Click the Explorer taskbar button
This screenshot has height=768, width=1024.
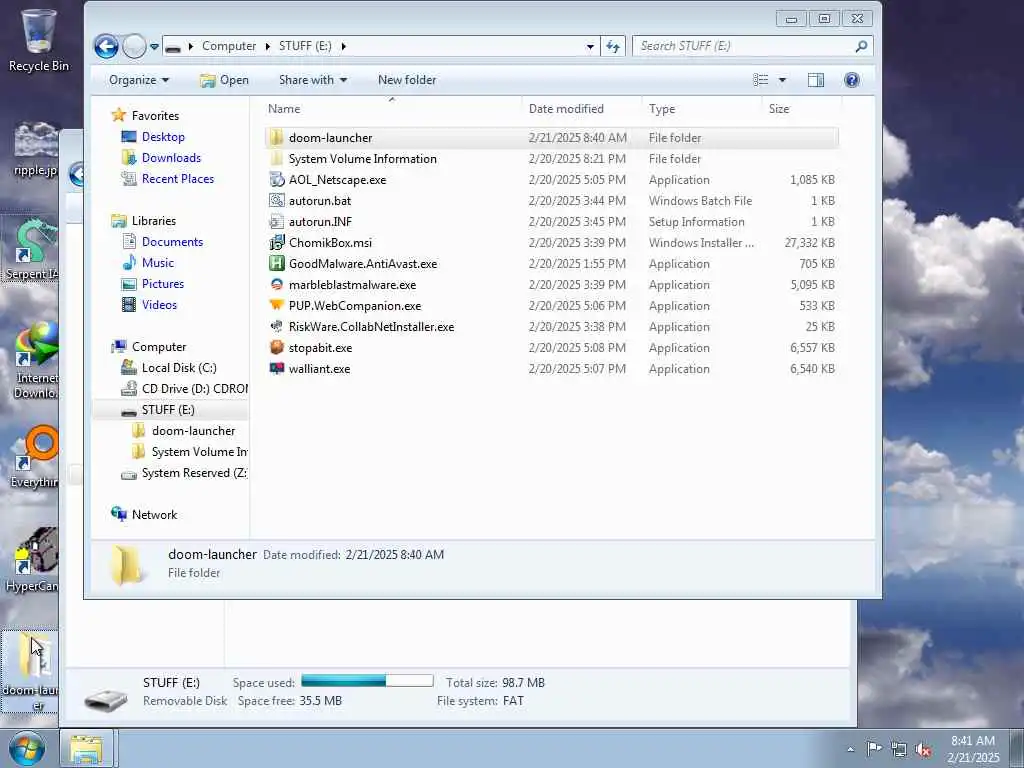pos(87,749)
